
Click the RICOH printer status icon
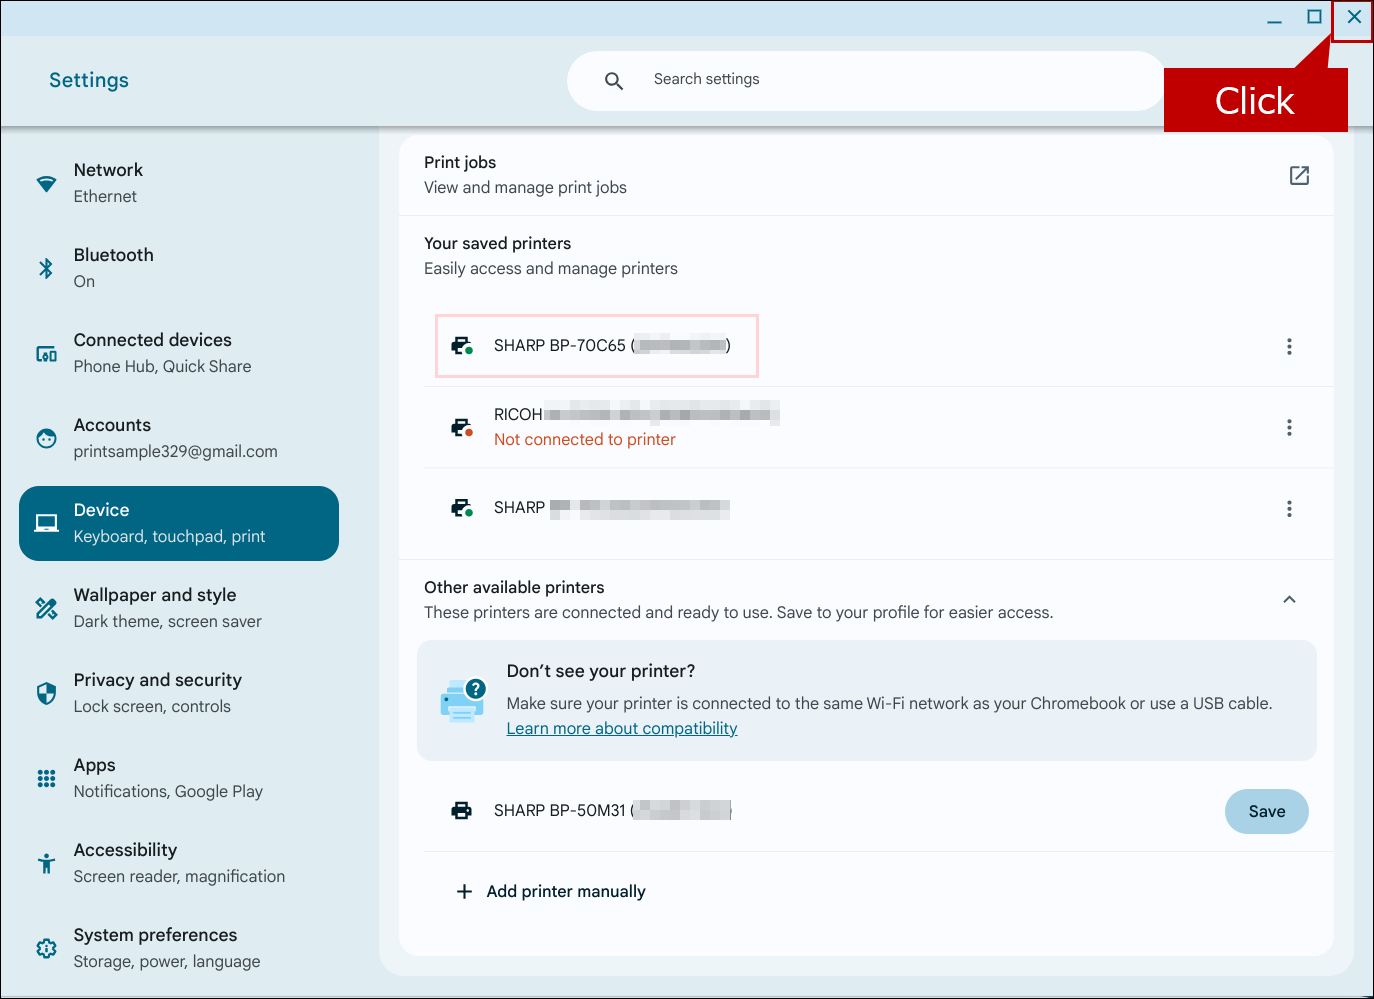462,427
